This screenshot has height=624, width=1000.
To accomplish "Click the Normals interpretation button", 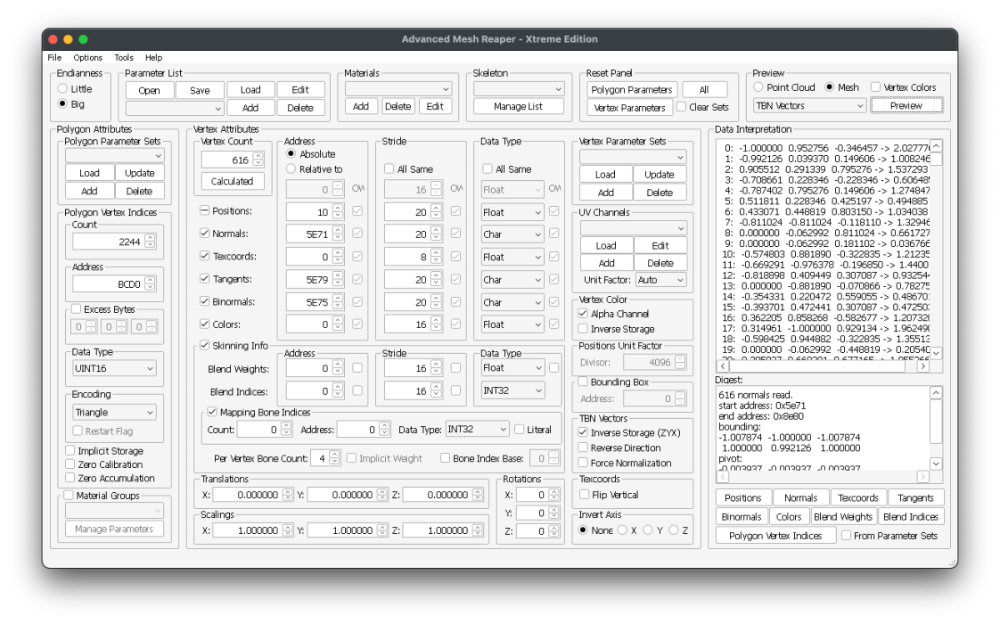I will 800,498.
